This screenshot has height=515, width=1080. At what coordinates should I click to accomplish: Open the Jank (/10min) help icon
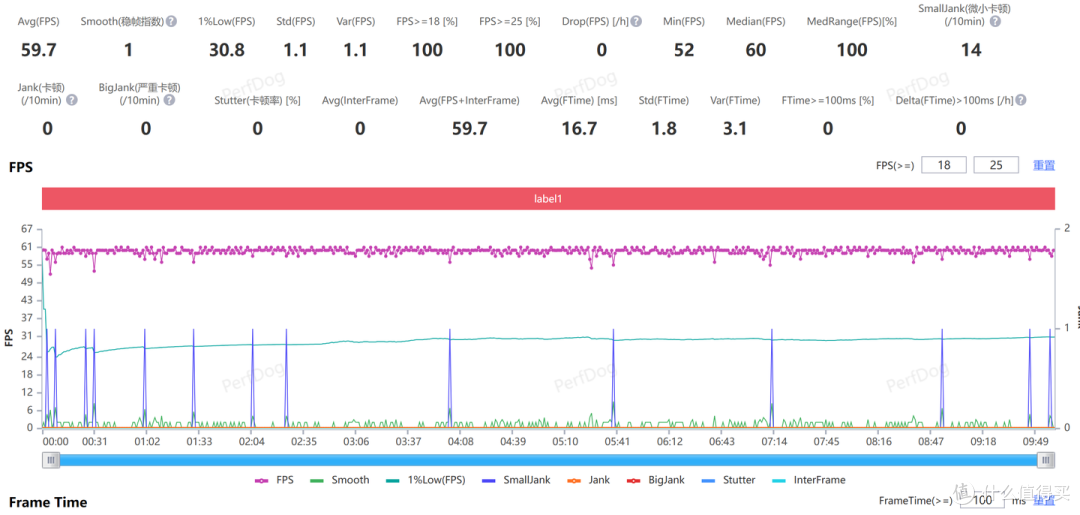72,100
